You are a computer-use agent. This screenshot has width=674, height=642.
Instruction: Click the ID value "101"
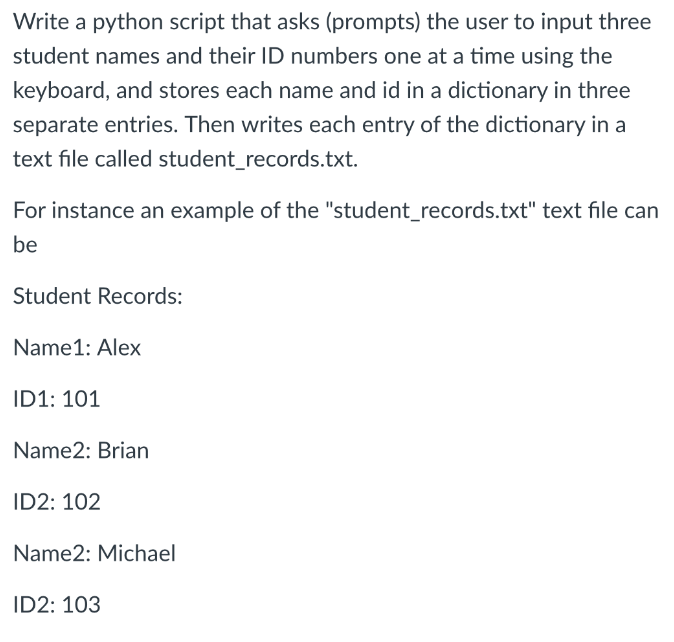pos(81,399)
